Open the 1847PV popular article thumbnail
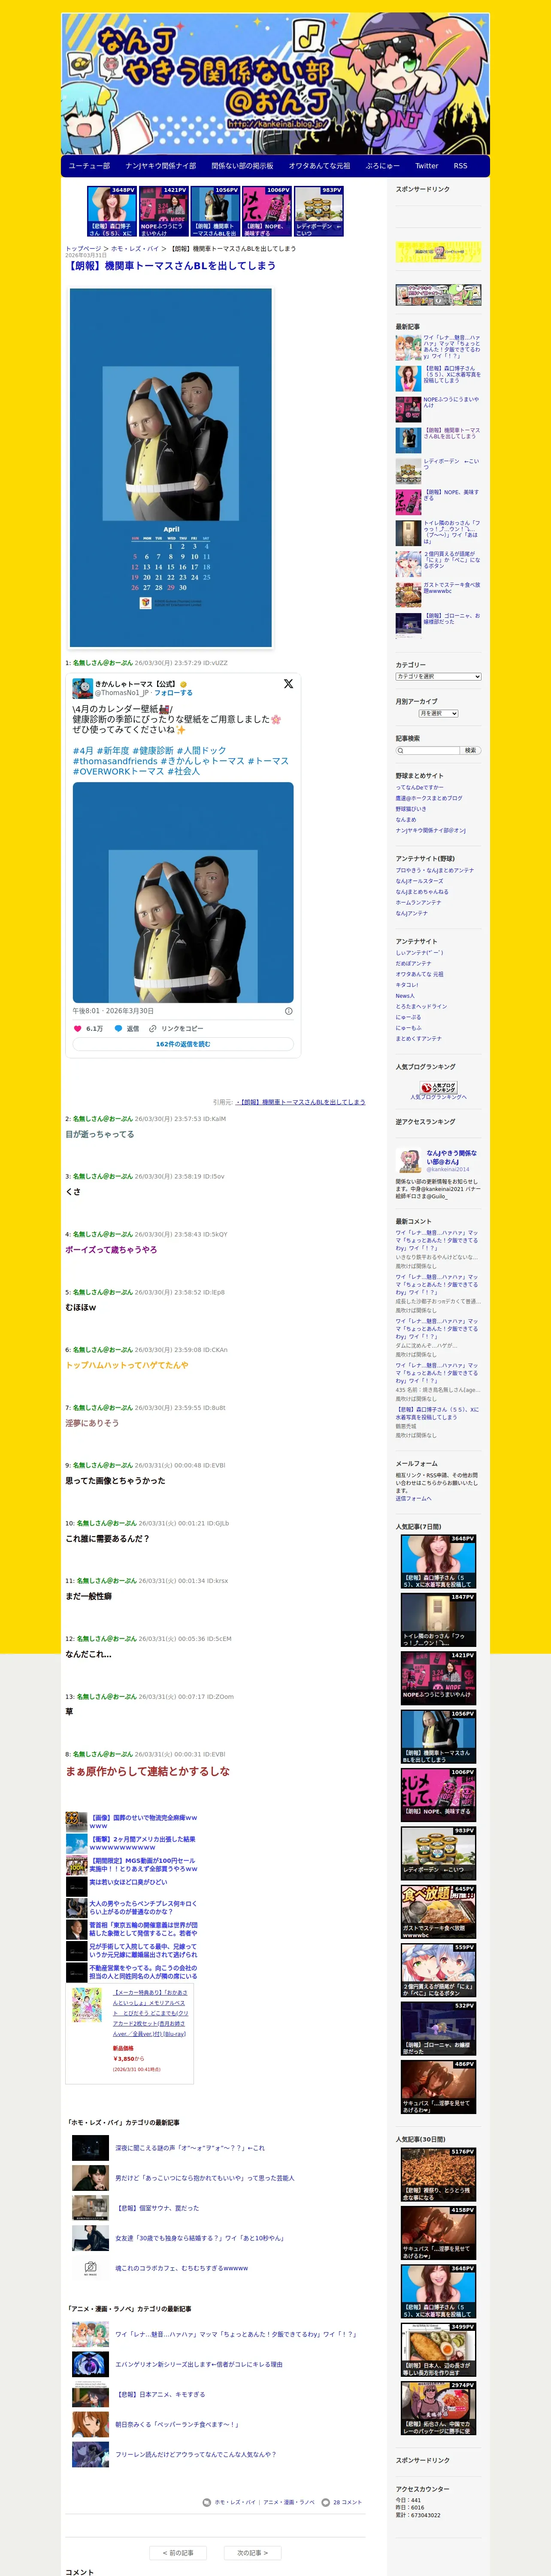 pyautogui.click(x=438, y=1619)
